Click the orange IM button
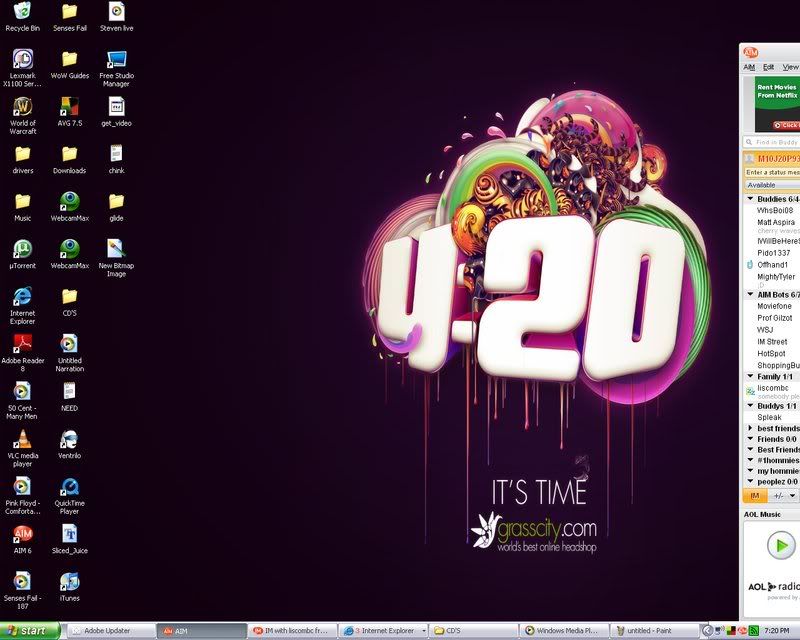 pyautogui.click(x=754, y=495)
